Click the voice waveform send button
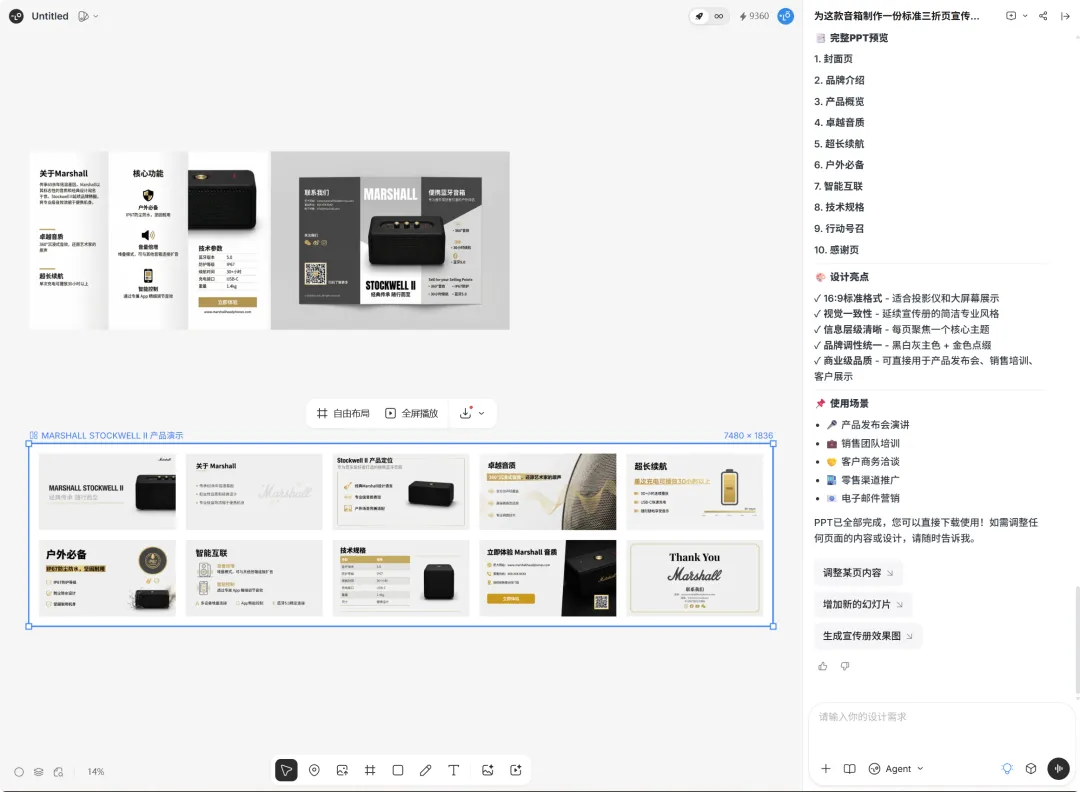The image size is (1080, 792). [x=1059, y=769]
